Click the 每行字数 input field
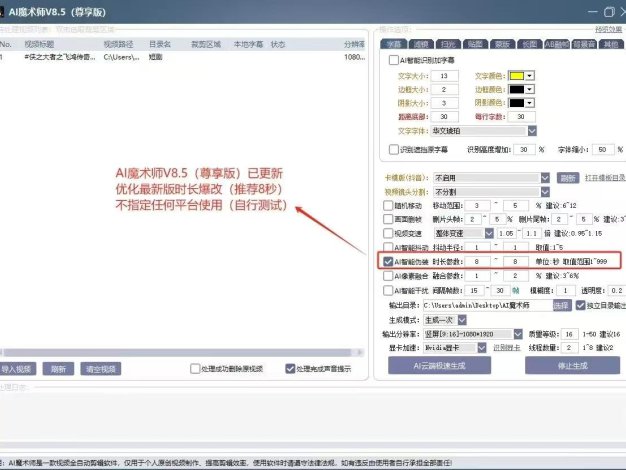626x470 pixels. point(521,117)
